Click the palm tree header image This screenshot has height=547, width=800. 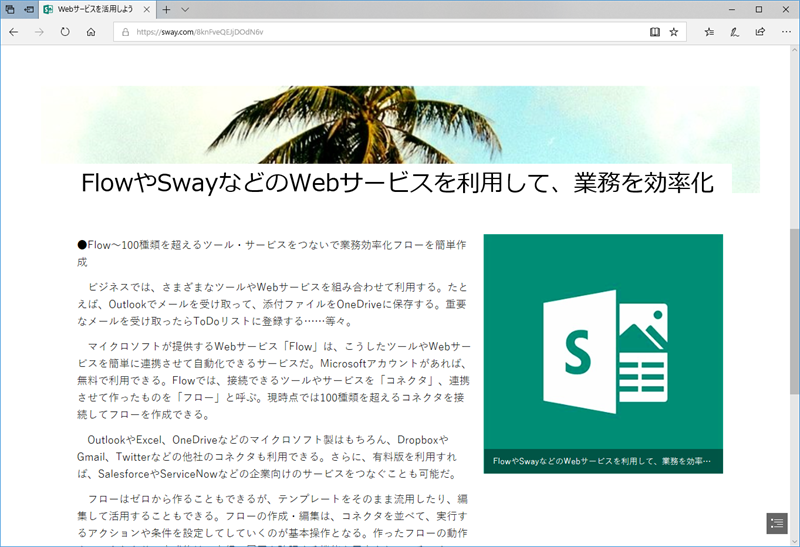pyautogui.click(x=400, y=125)
